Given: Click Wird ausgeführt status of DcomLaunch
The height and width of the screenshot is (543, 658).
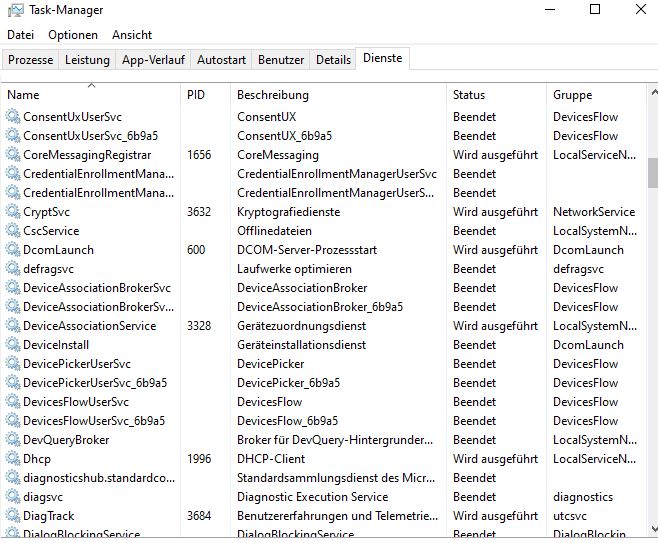Looking at the screenshot, I should tap(495, 250).
